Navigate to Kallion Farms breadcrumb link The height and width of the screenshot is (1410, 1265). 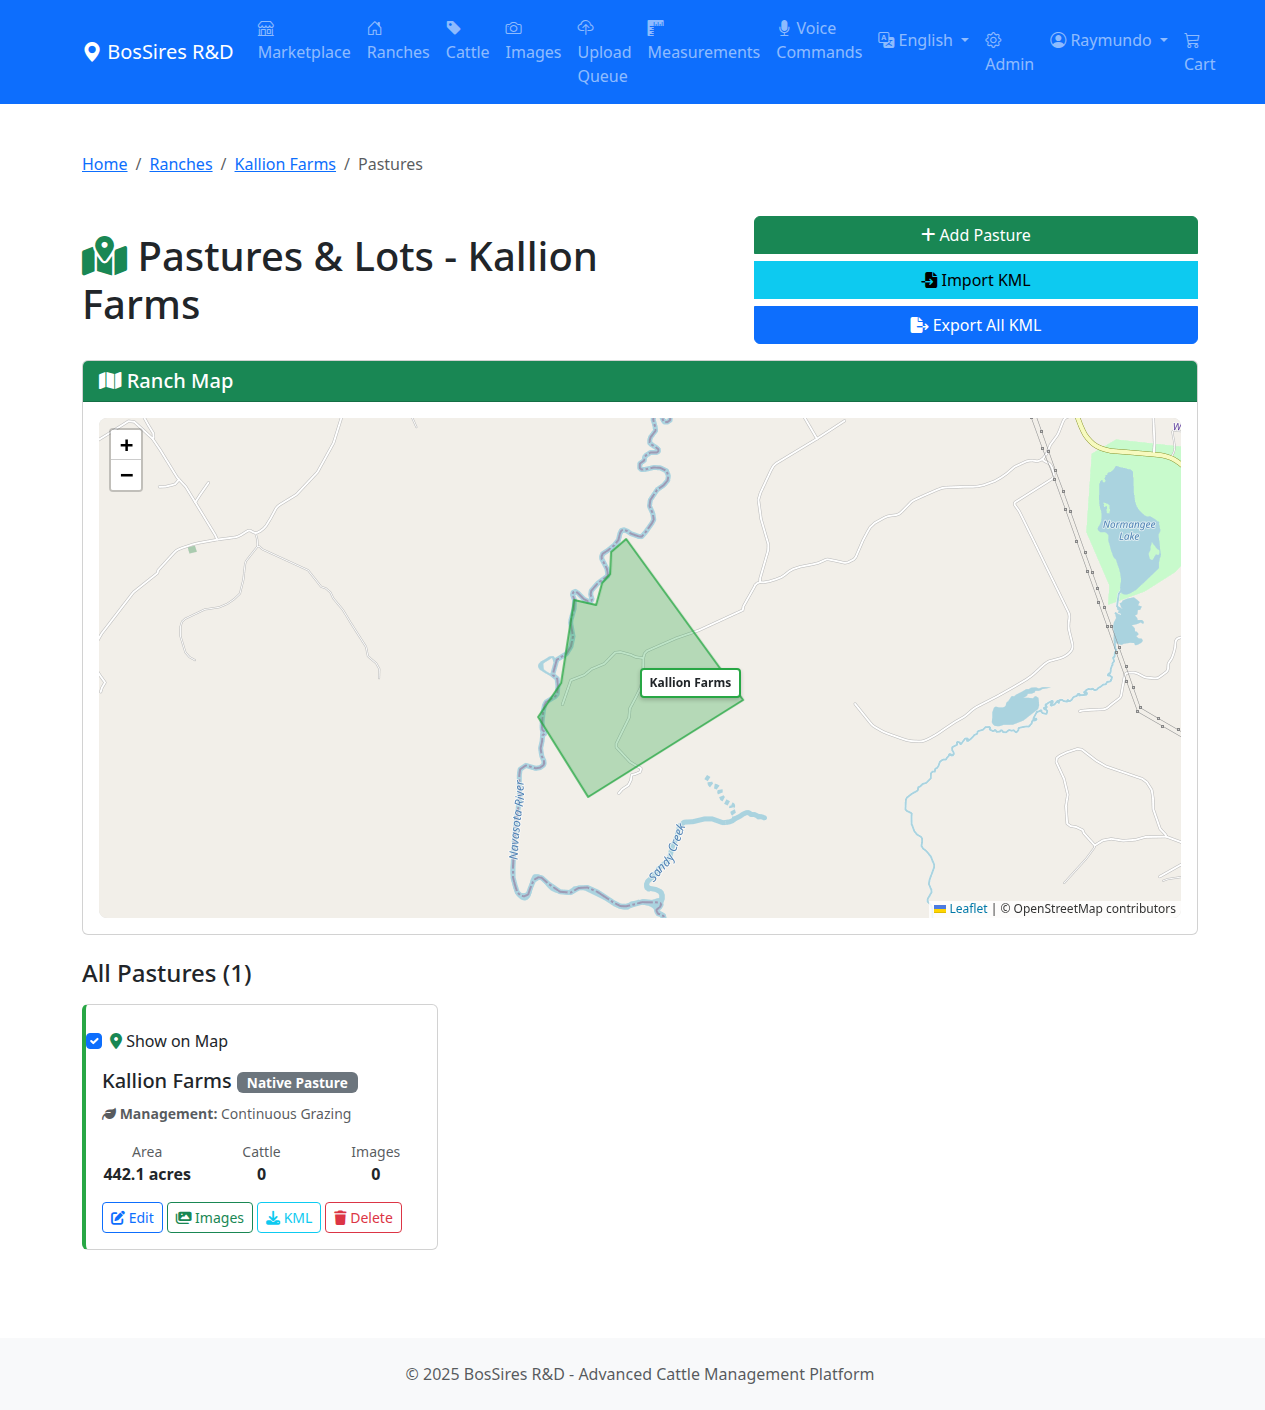tap(285, 164)
